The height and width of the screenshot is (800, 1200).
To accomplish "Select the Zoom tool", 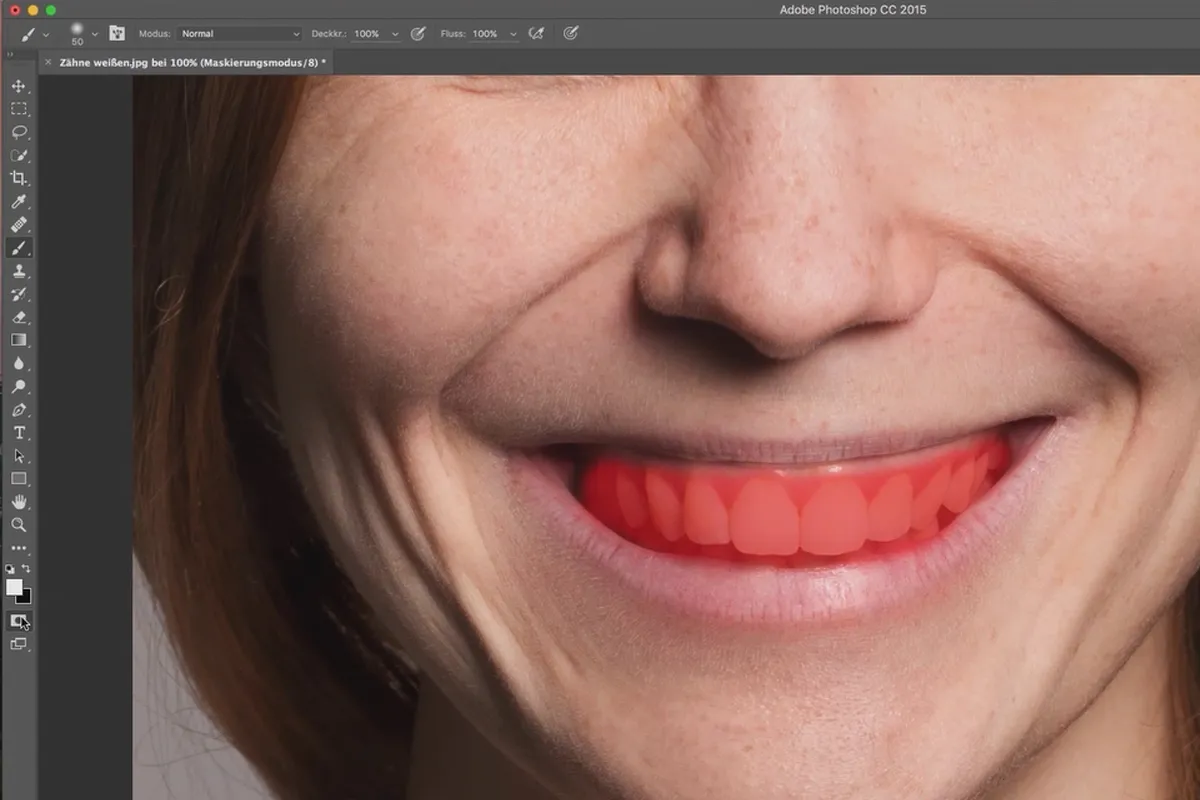I will [19, 525].
